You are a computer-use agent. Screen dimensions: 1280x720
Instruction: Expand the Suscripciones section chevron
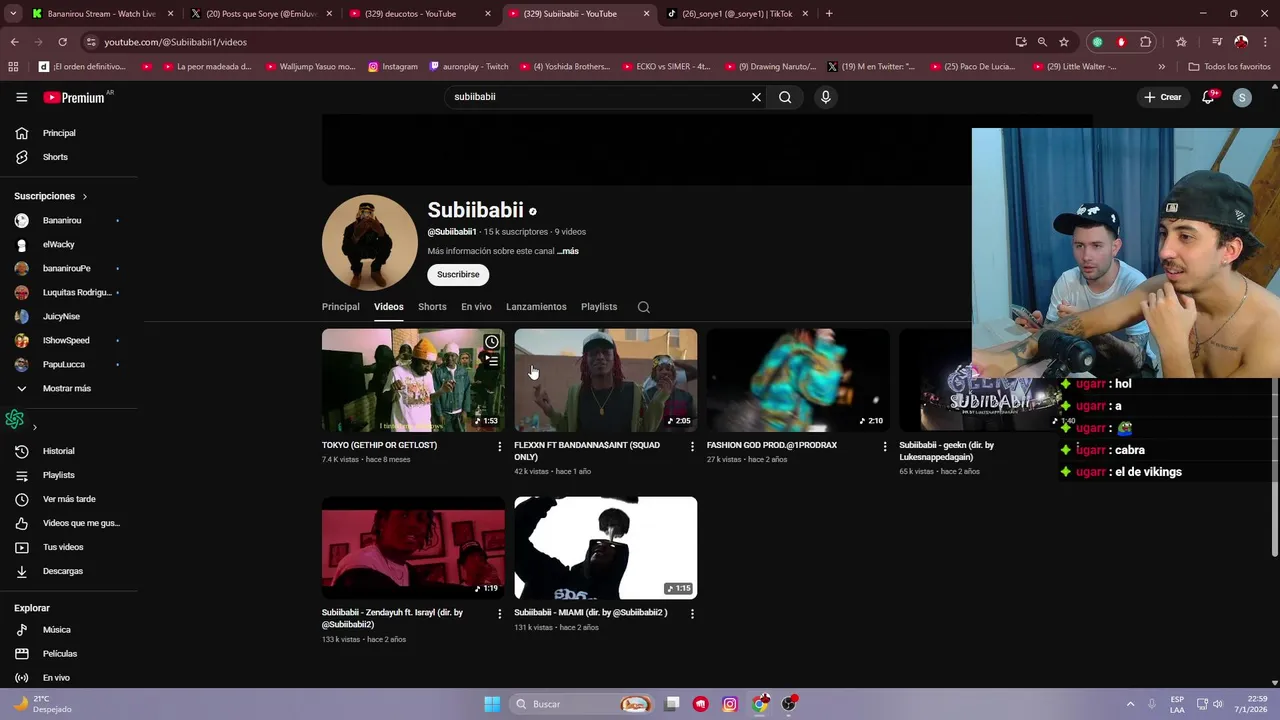click(x=85, y=196)
